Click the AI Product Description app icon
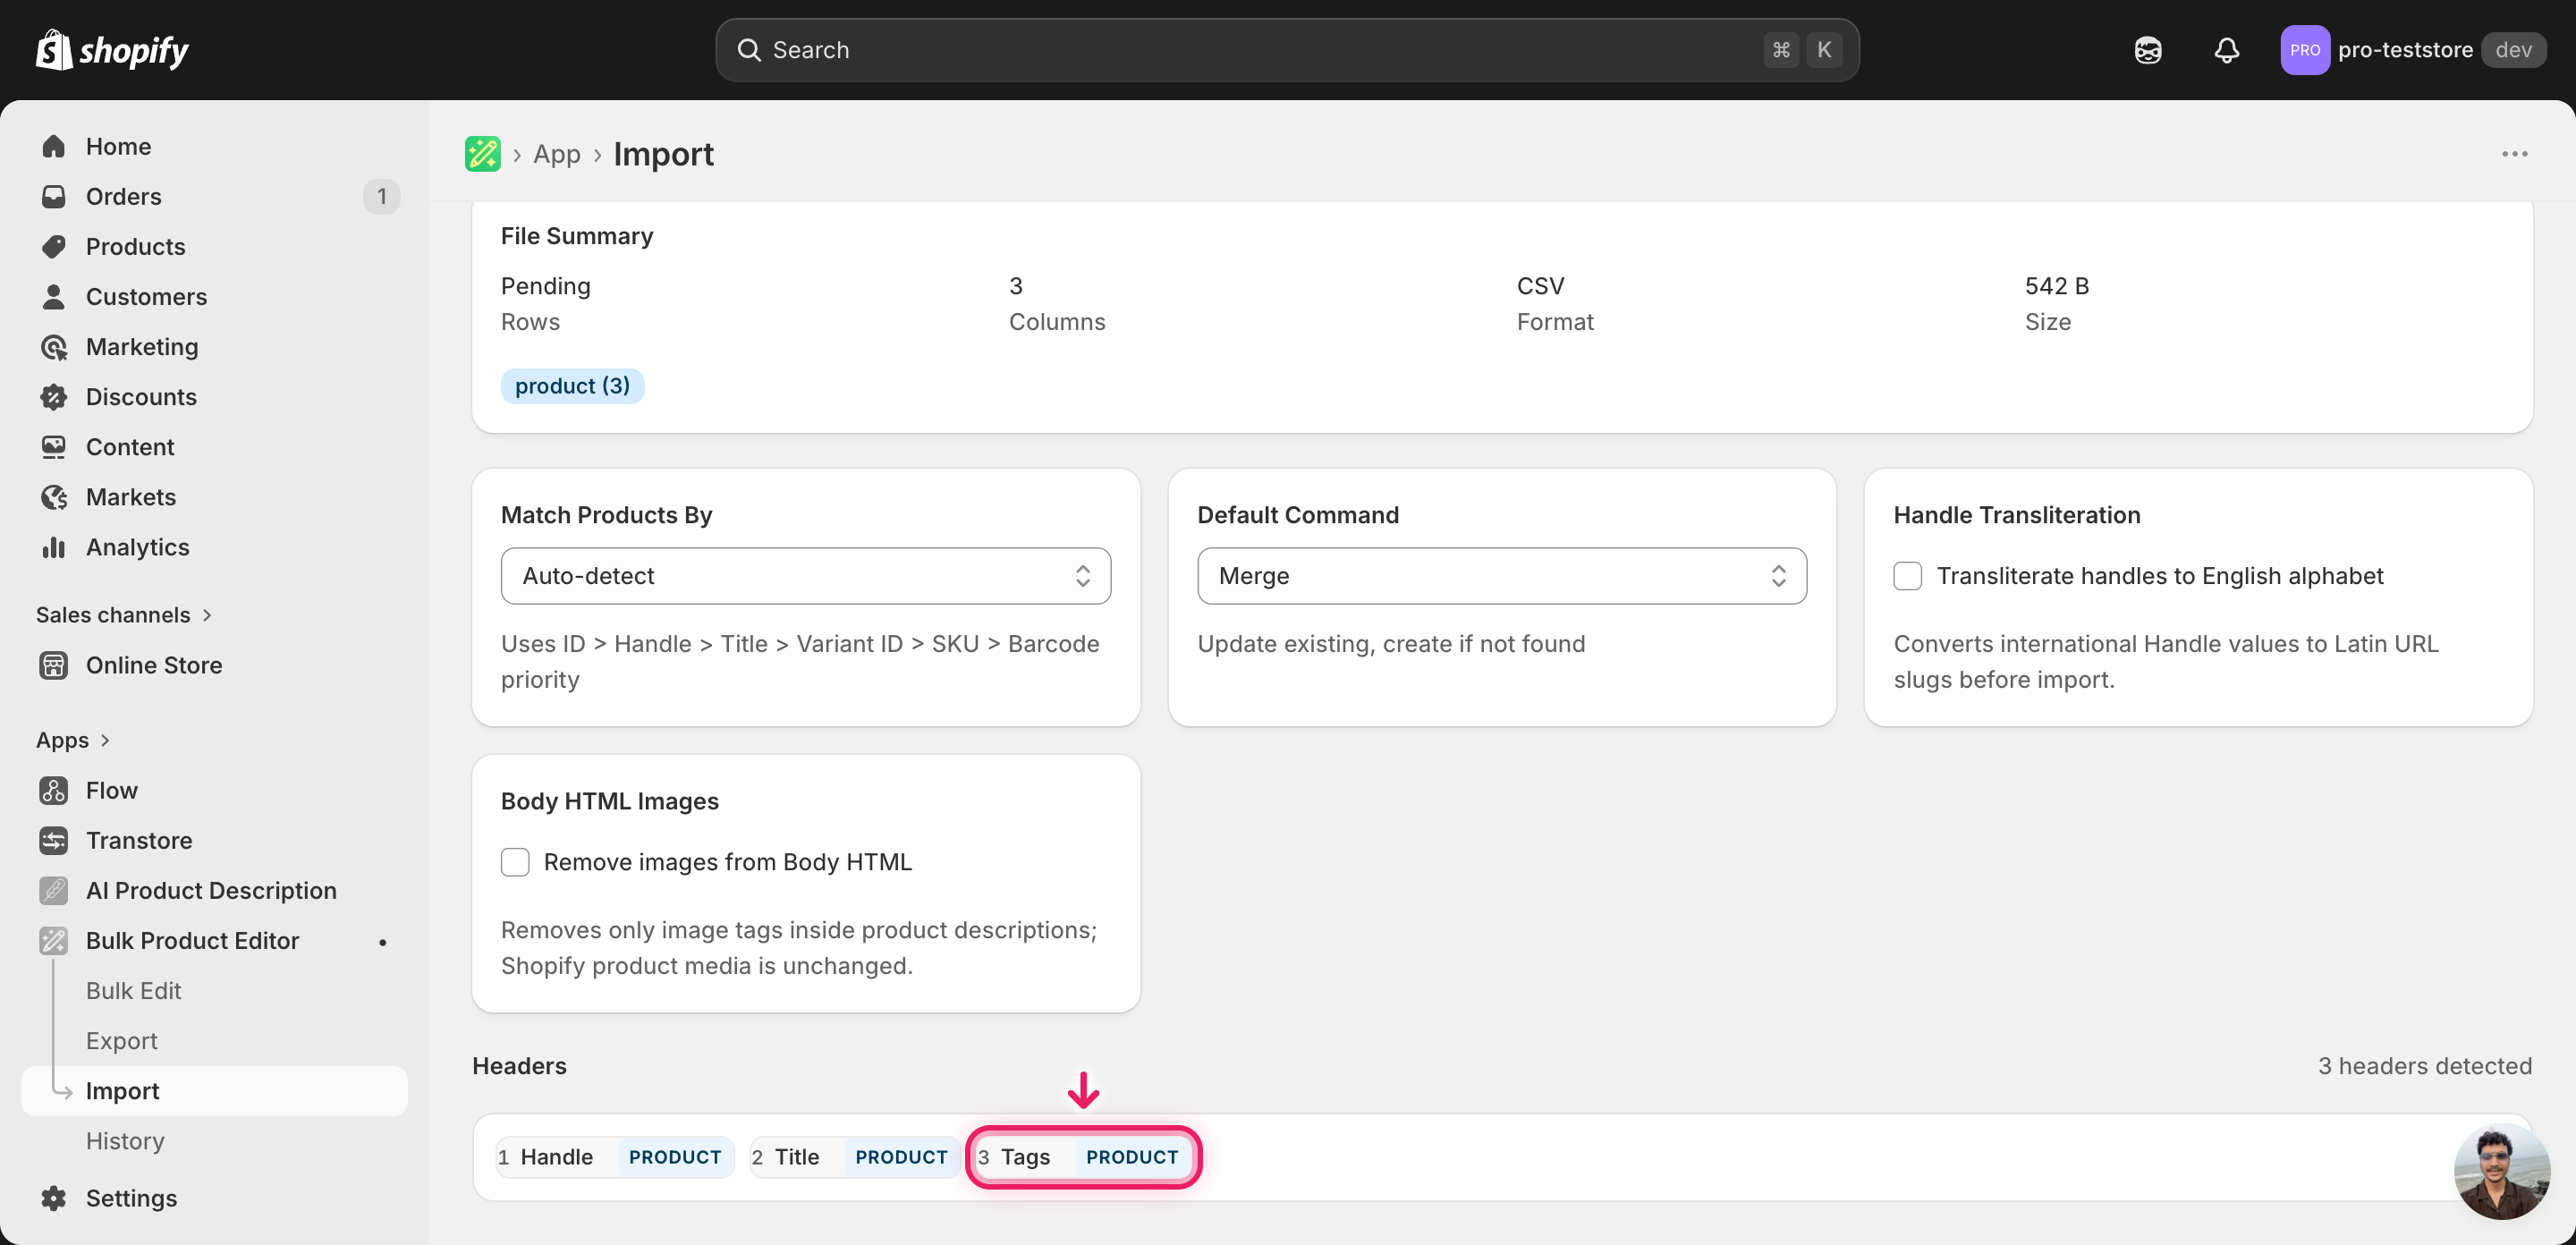Viewport: 2576px width, 1245px height. (54, 889)
